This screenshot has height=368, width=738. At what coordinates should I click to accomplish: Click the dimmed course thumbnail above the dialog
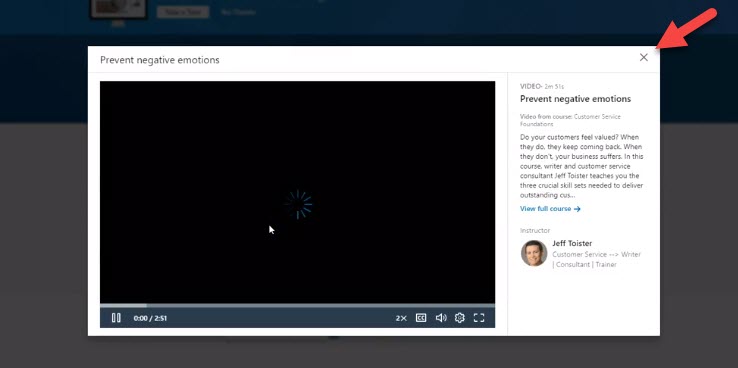click(x=118, y=9)
